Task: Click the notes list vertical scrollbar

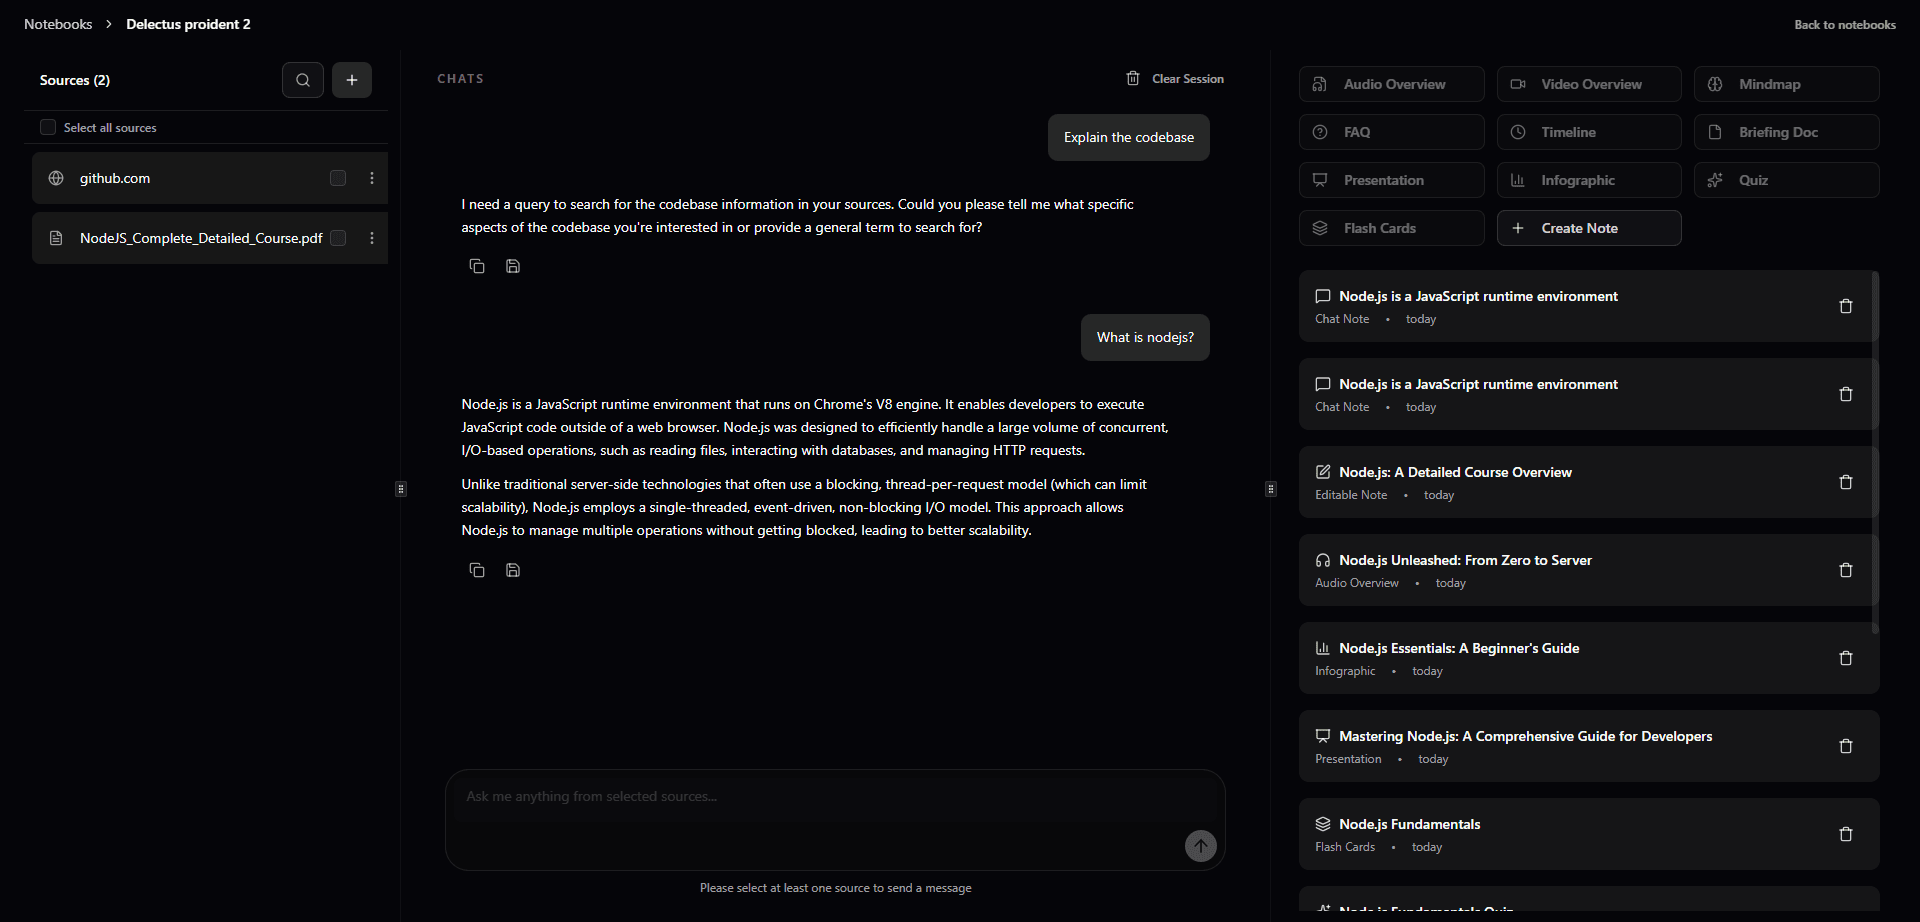Action: [1875, 452]
